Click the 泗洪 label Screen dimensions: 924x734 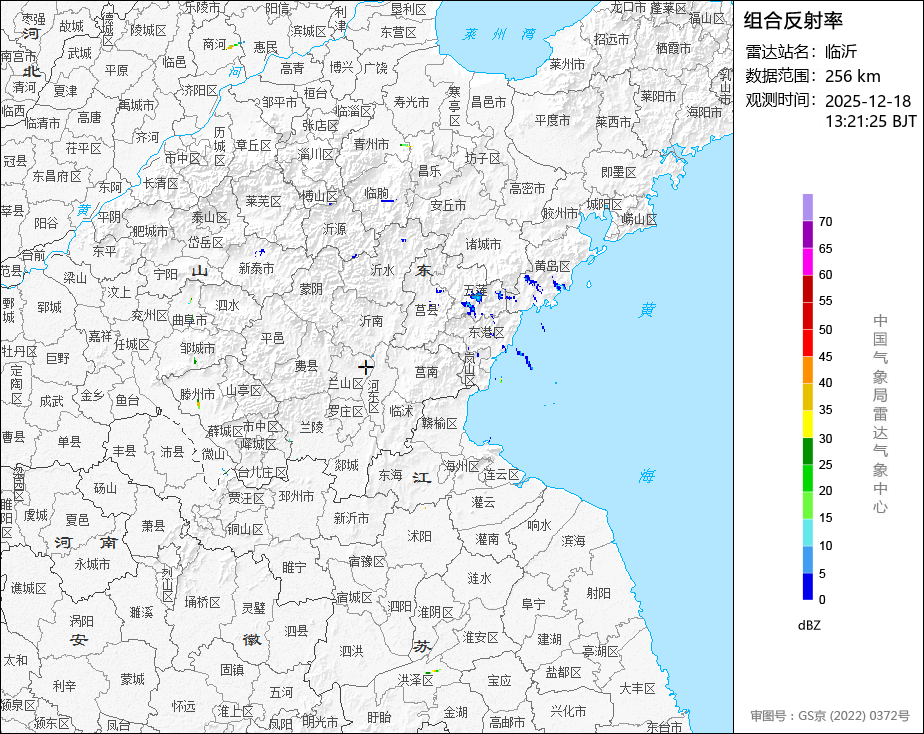351,651
